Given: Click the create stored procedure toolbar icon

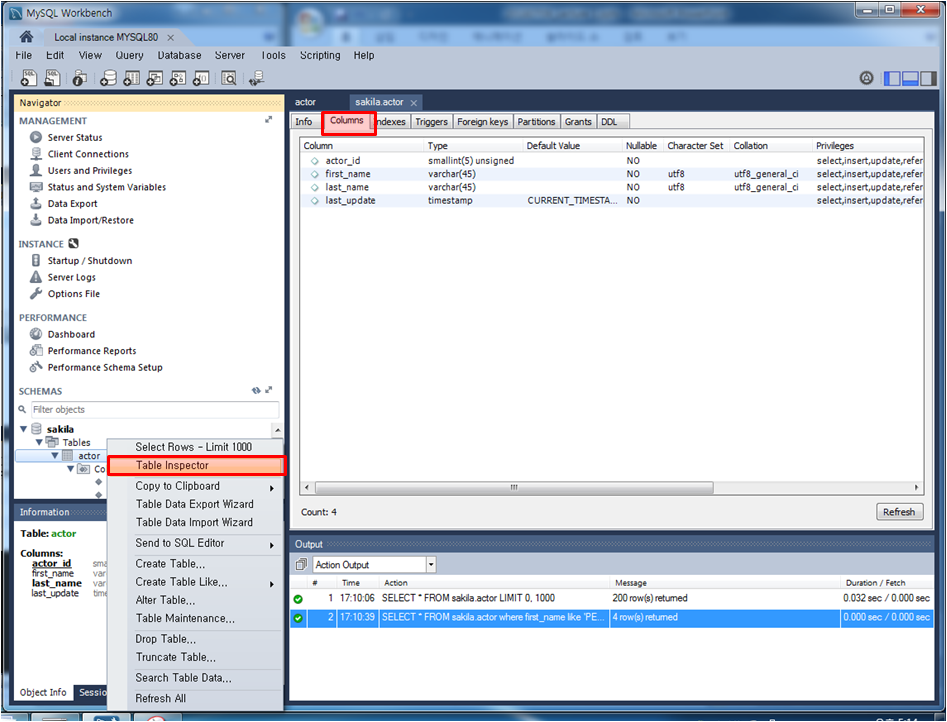Looking at the screenshot, I should click(178, 78).
